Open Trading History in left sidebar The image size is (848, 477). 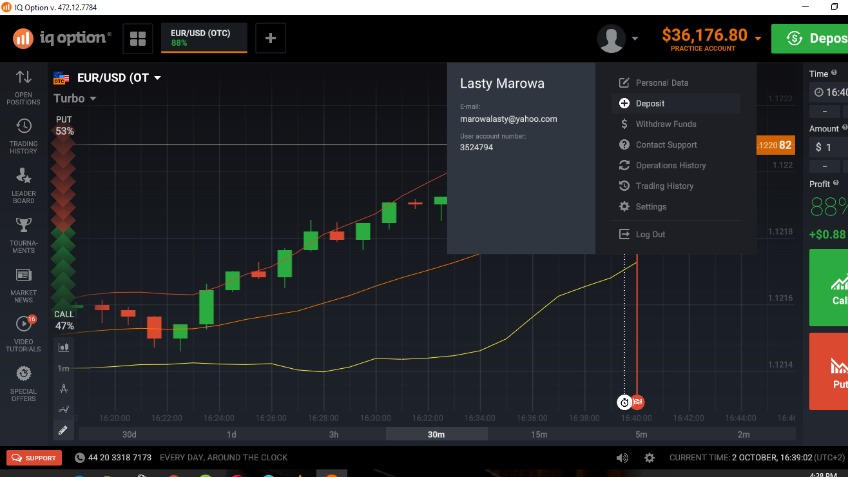24,134
